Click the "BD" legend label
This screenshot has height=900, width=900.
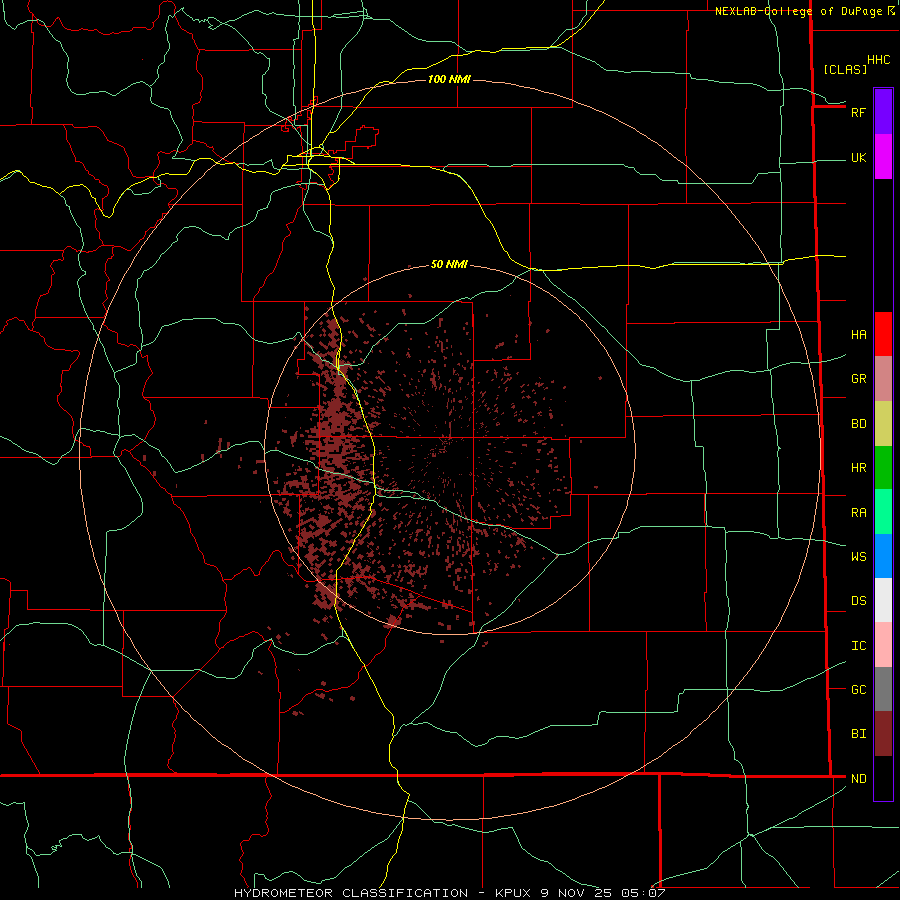858,423
